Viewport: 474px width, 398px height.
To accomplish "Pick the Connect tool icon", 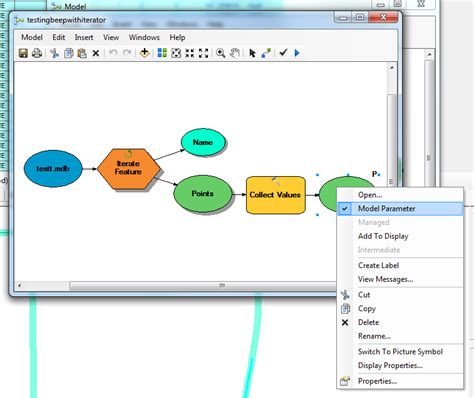I will tap(266, 53).
